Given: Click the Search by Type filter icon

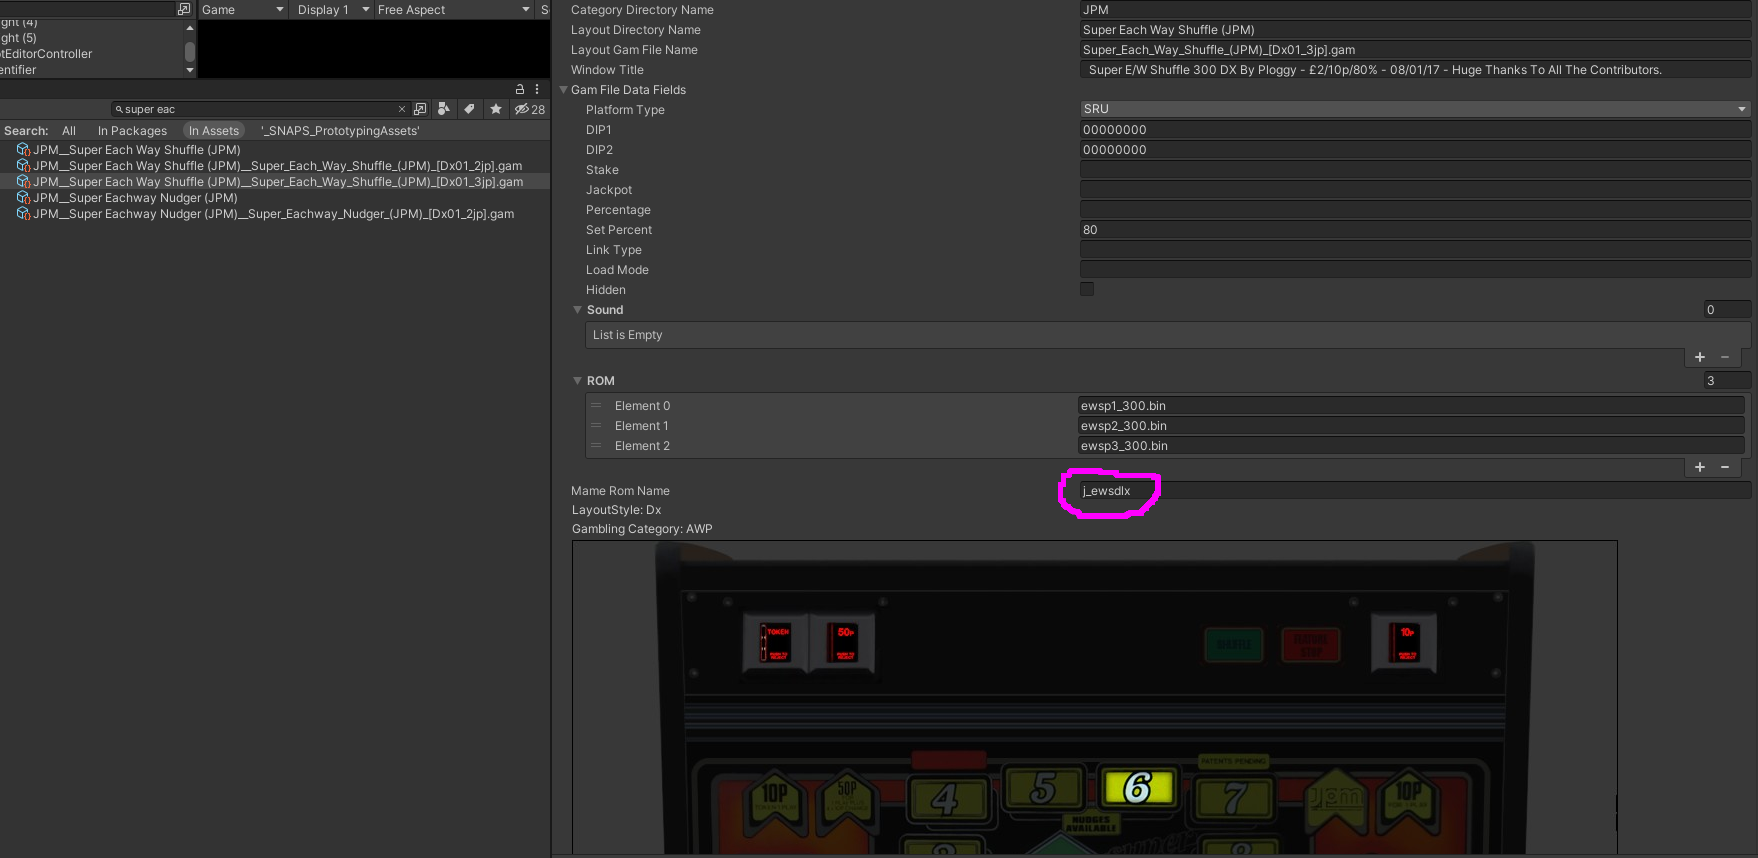Looking at the screenshot, I should tap(444, 109).
